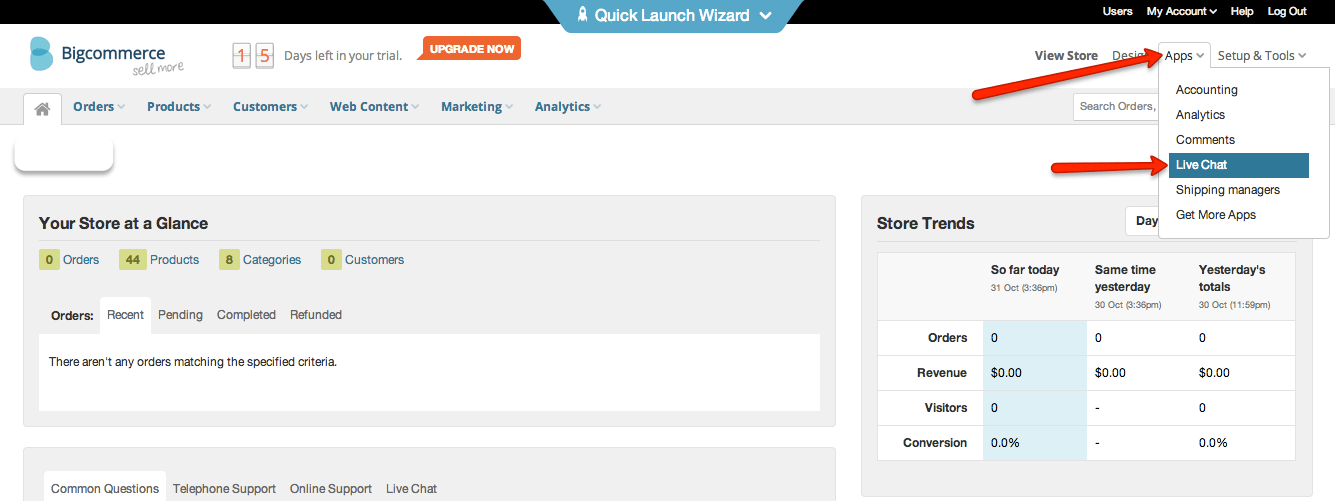The width and height of the screenshot is (1335, 501).
Task: Open the 8 Categories link
Action: click(x=260, y=260)
